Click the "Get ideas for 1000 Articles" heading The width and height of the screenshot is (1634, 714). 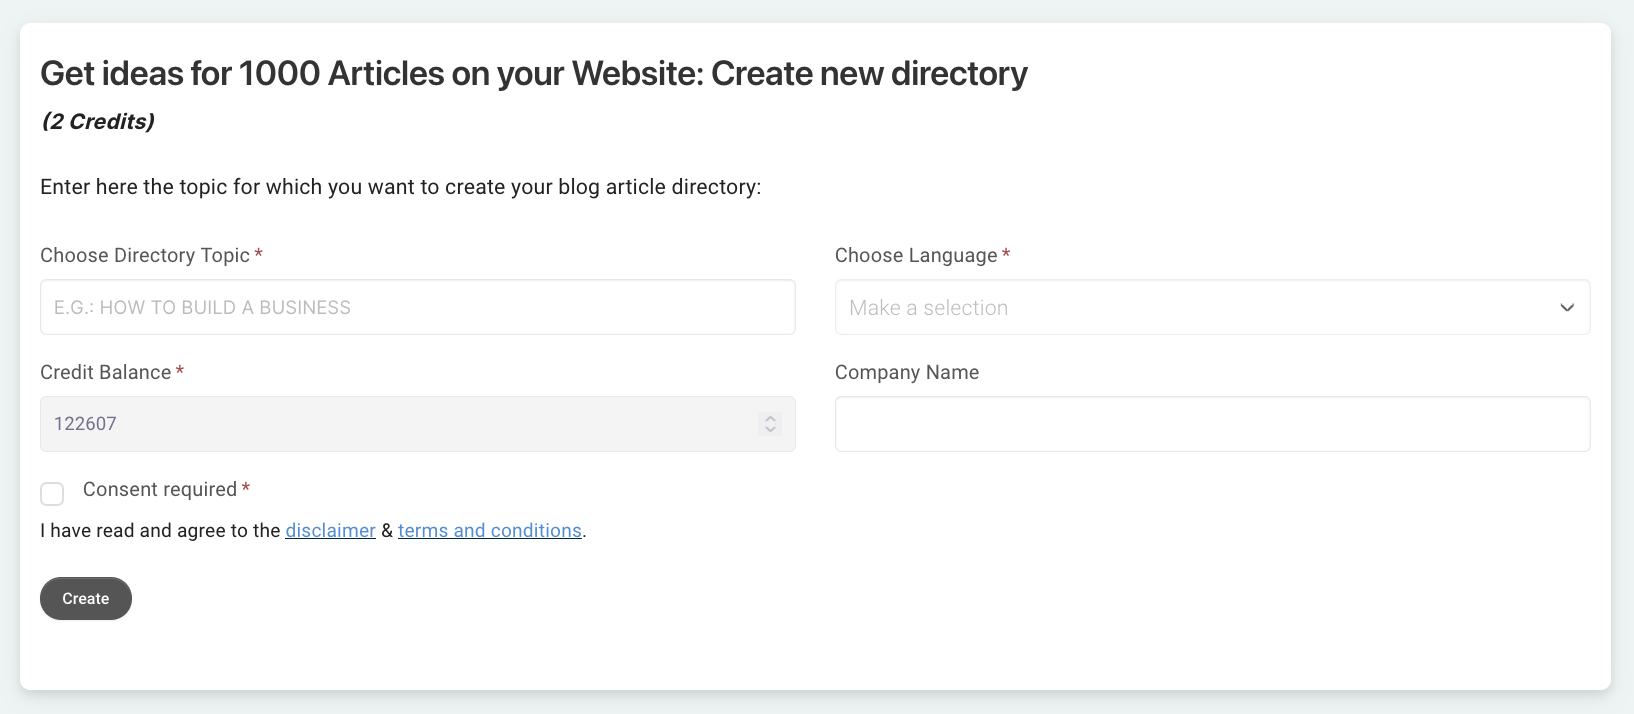click(533, 73)
